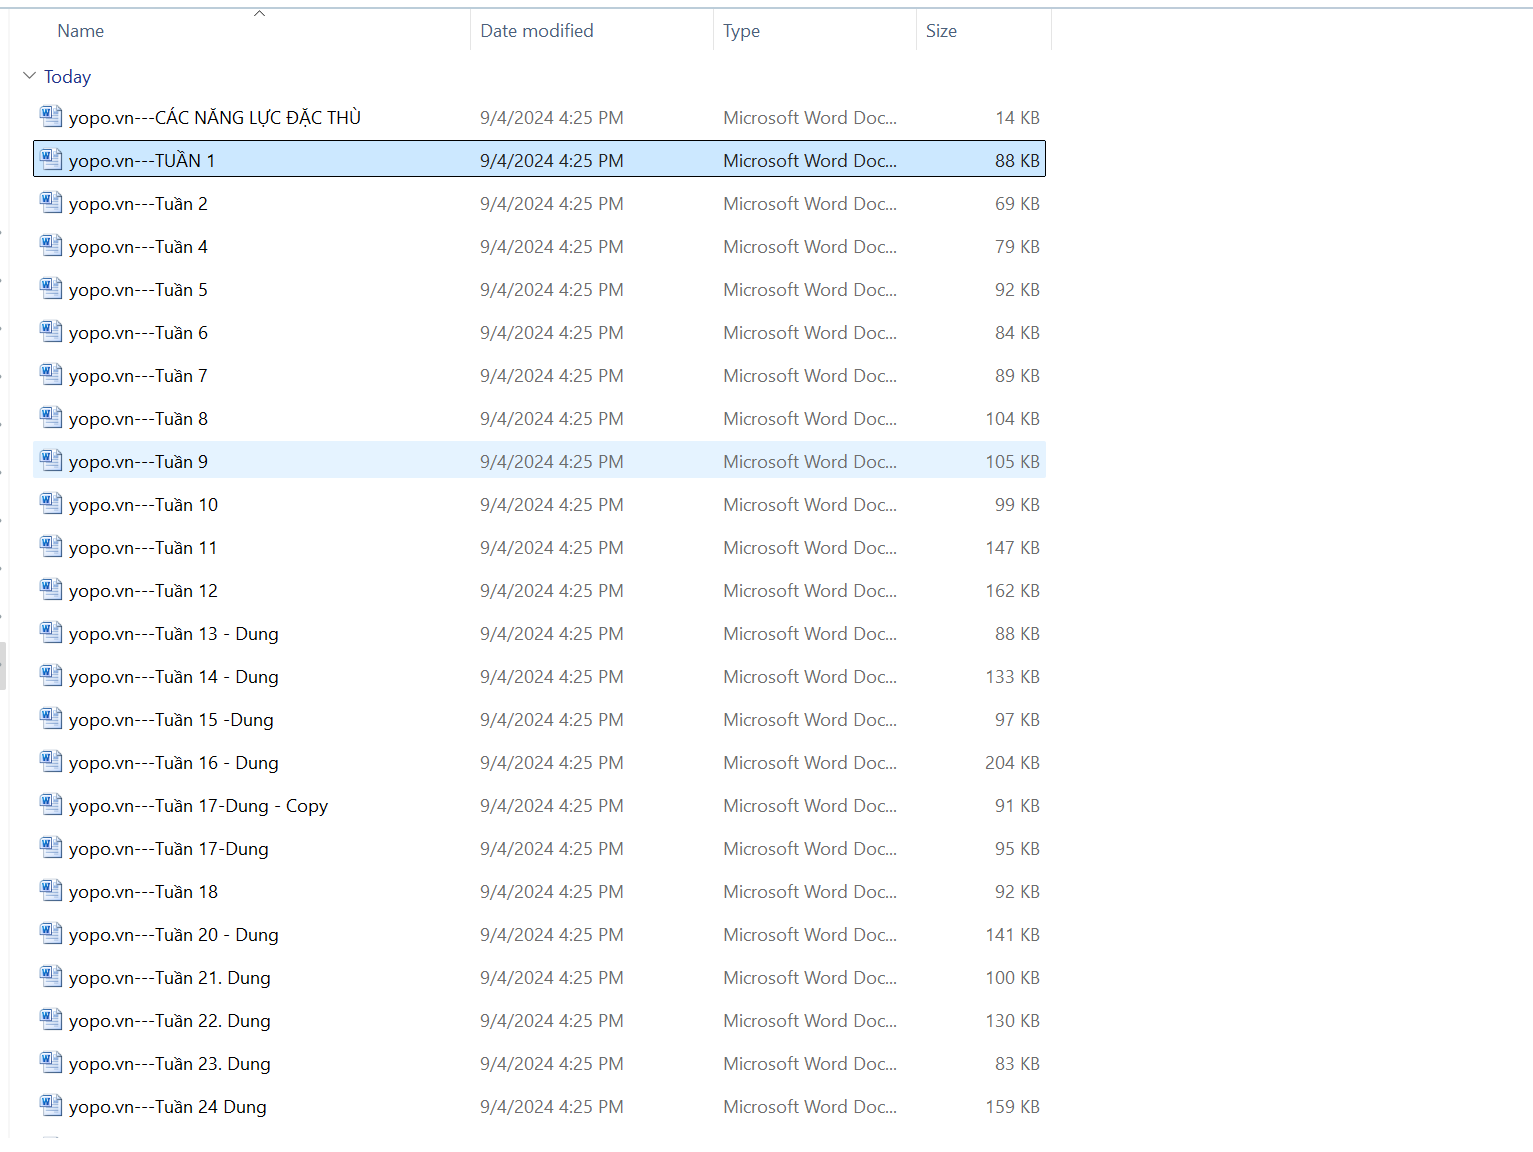Select file name yopo.vn---Tuần 9
Viewport: 1533px width, 1152px height.
pos(138,462)
